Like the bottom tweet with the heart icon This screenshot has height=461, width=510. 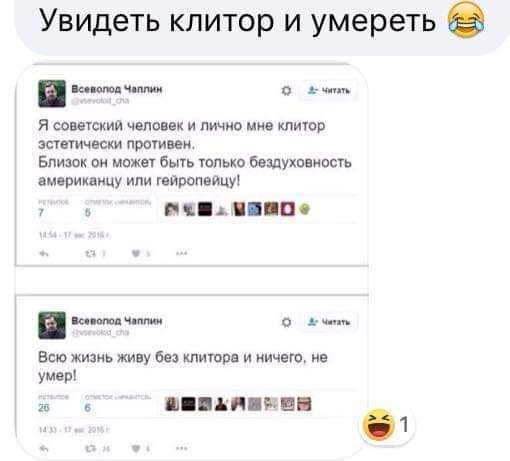click(136, 449)
